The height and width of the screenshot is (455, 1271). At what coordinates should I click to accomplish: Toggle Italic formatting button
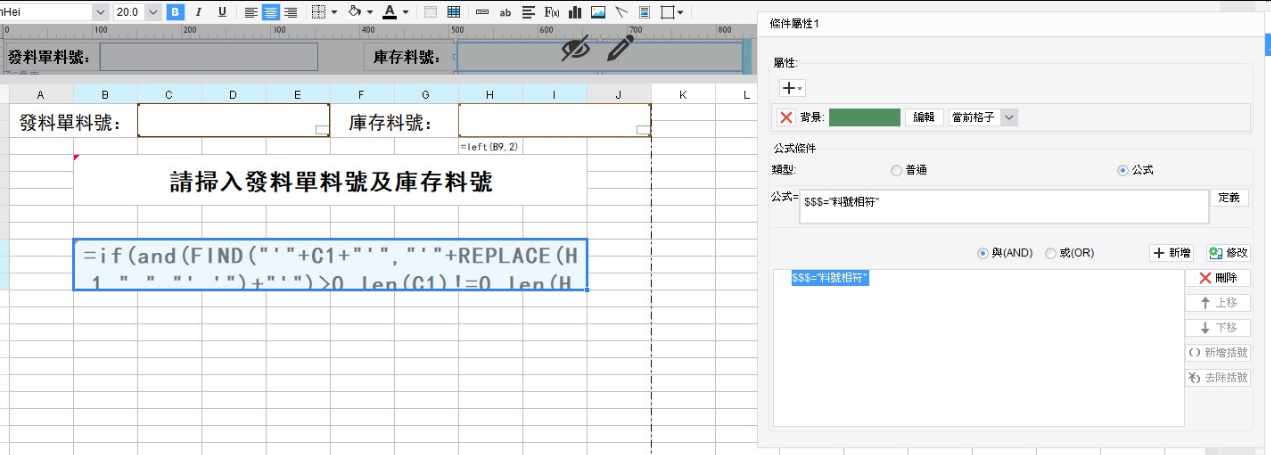(198, 12)
